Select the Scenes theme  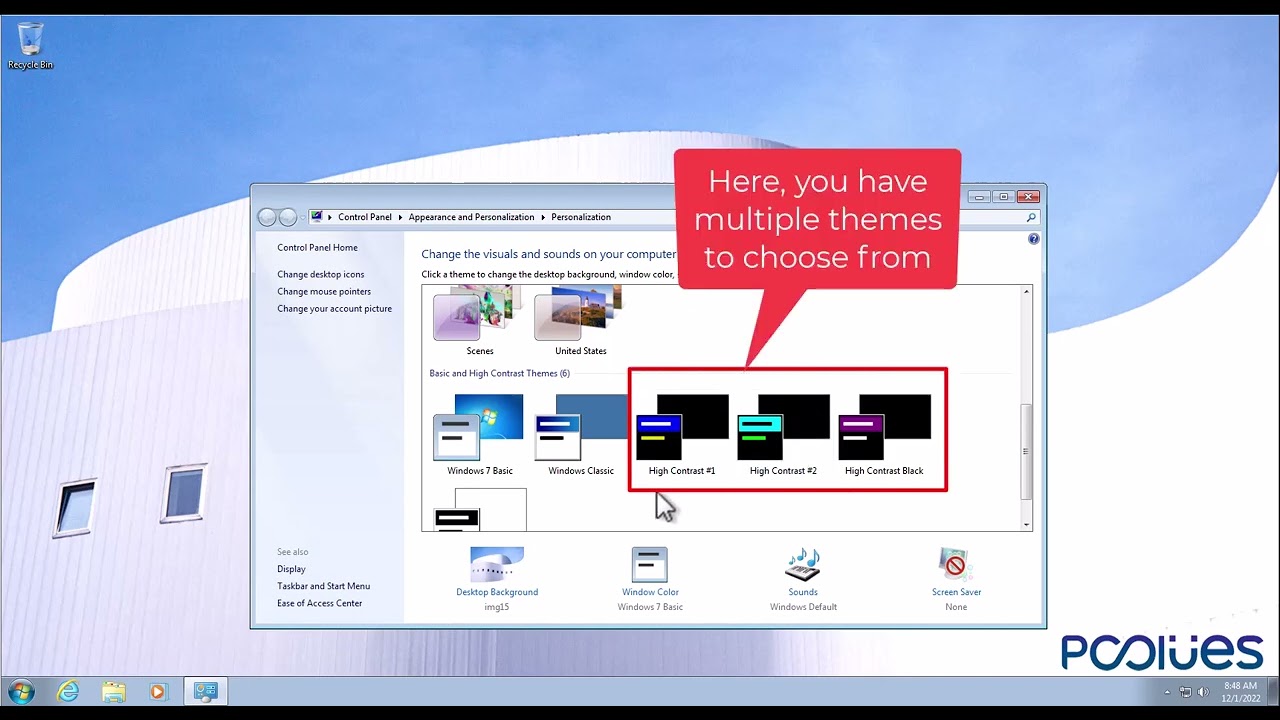480,320
